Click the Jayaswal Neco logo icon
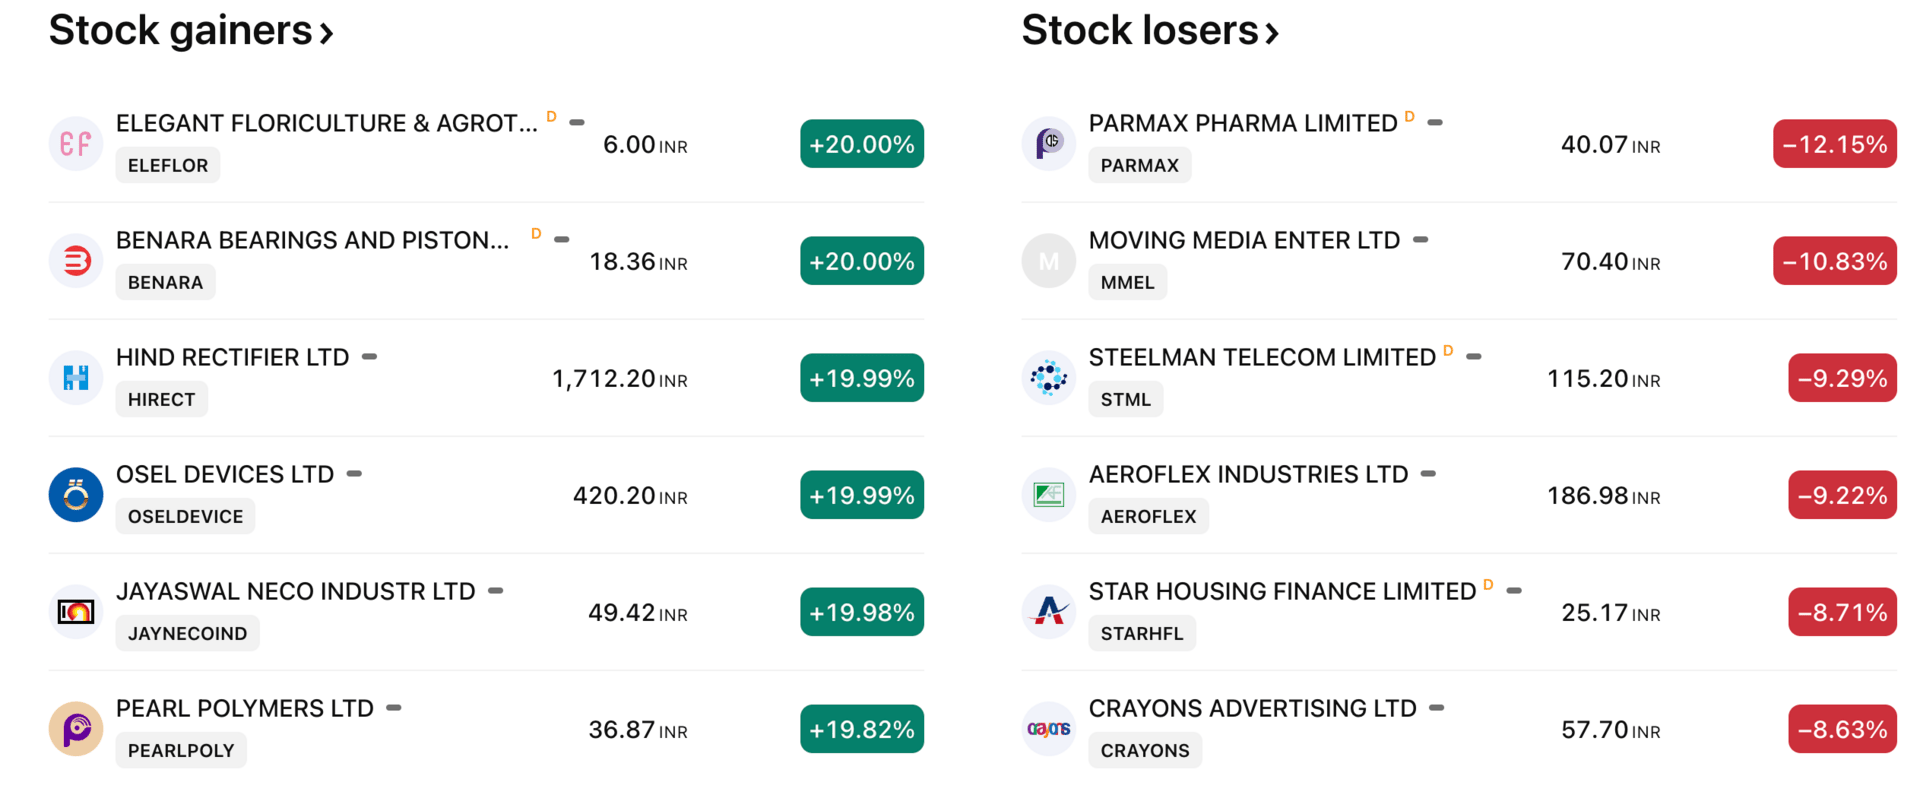1920x798 pixels. tap(76, 612)
